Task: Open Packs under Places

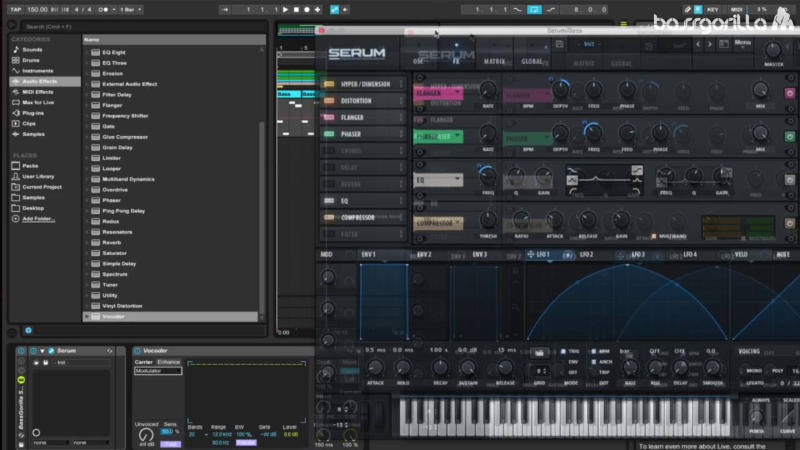Action: [30, 166]
